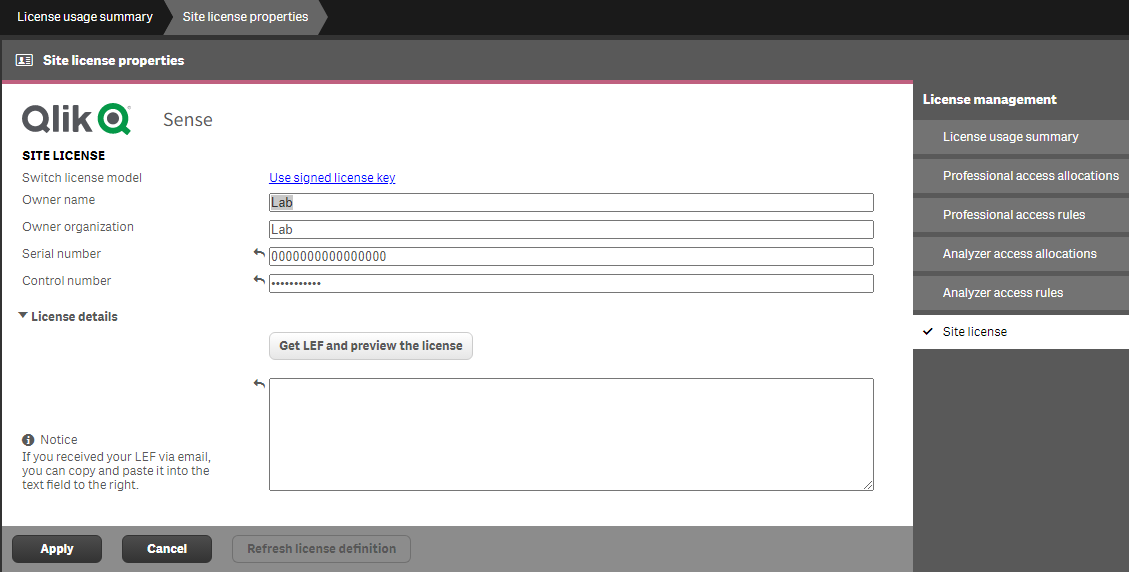Image resolution: width=1129 pixels, height=572 pixels.
Task: Collapse the License details section
Action: (23, 316)
